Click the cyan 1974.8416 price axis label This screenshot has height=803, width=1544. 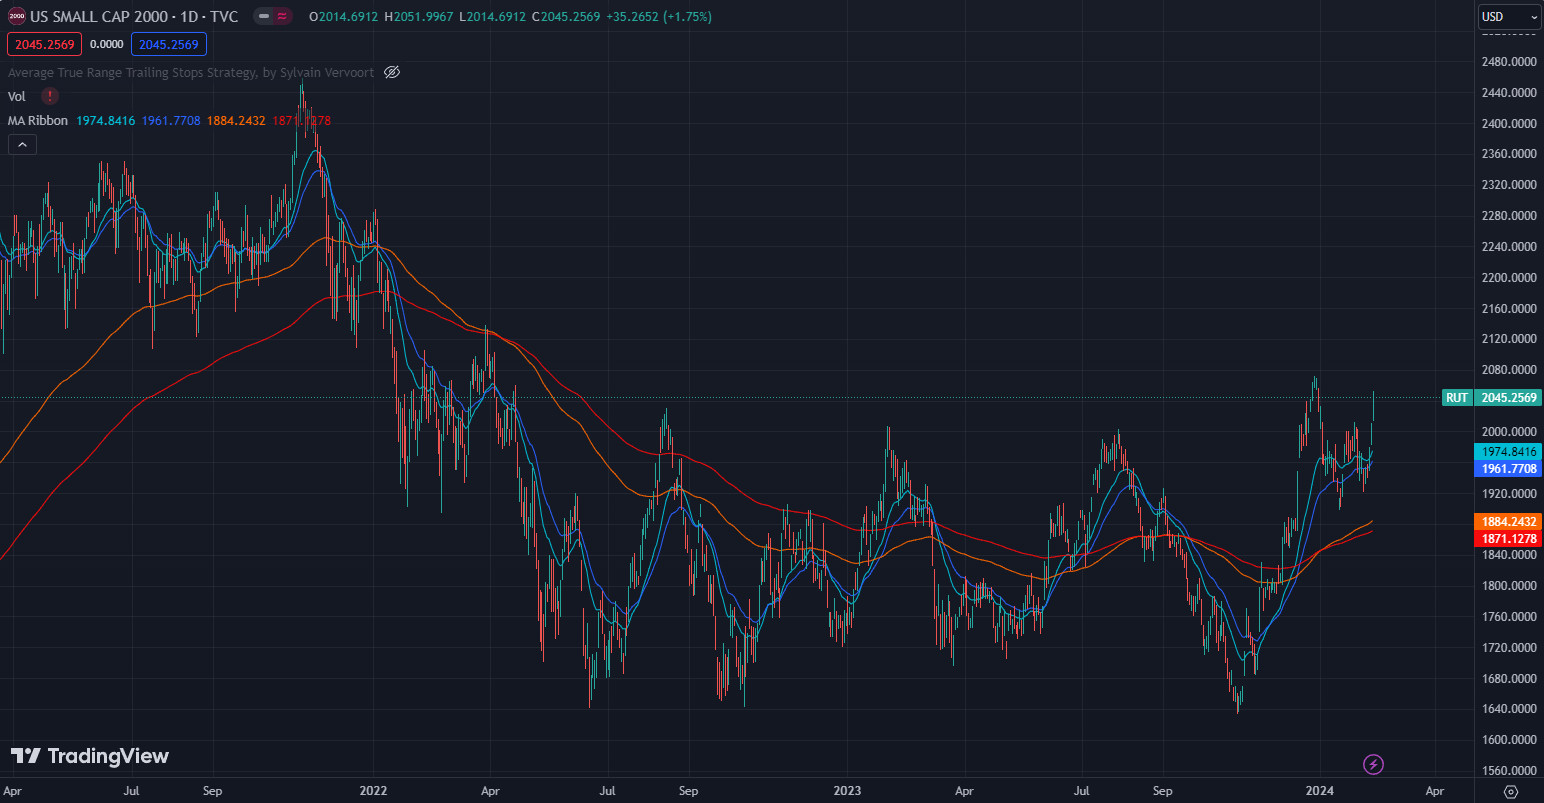pos(1509,451)
